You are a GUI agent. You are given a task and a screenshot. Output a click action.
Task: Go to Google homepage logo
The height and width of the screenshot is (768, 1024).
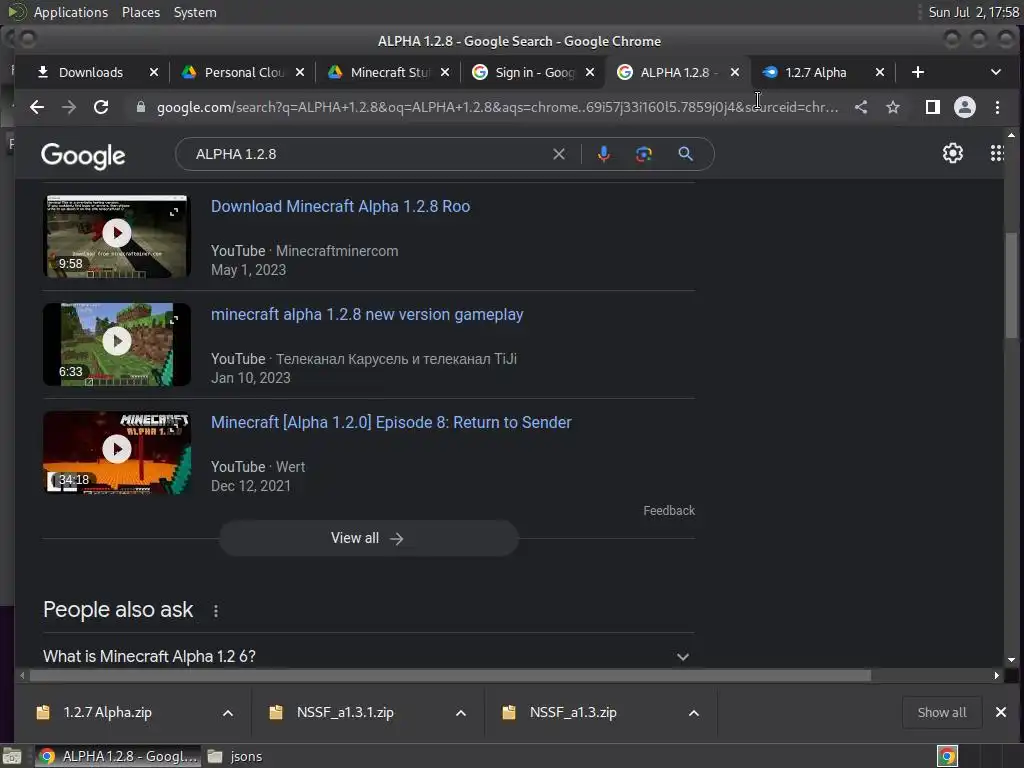coord(83,155)
